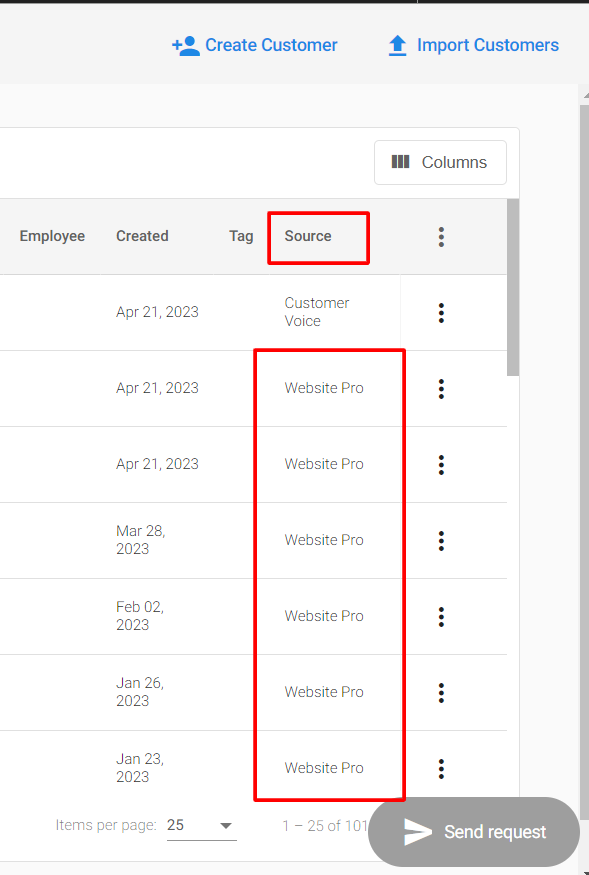Screen dimensions: 589x875
Task: Click the table's vertical scrollbar thumb
Action: (513, 287)
